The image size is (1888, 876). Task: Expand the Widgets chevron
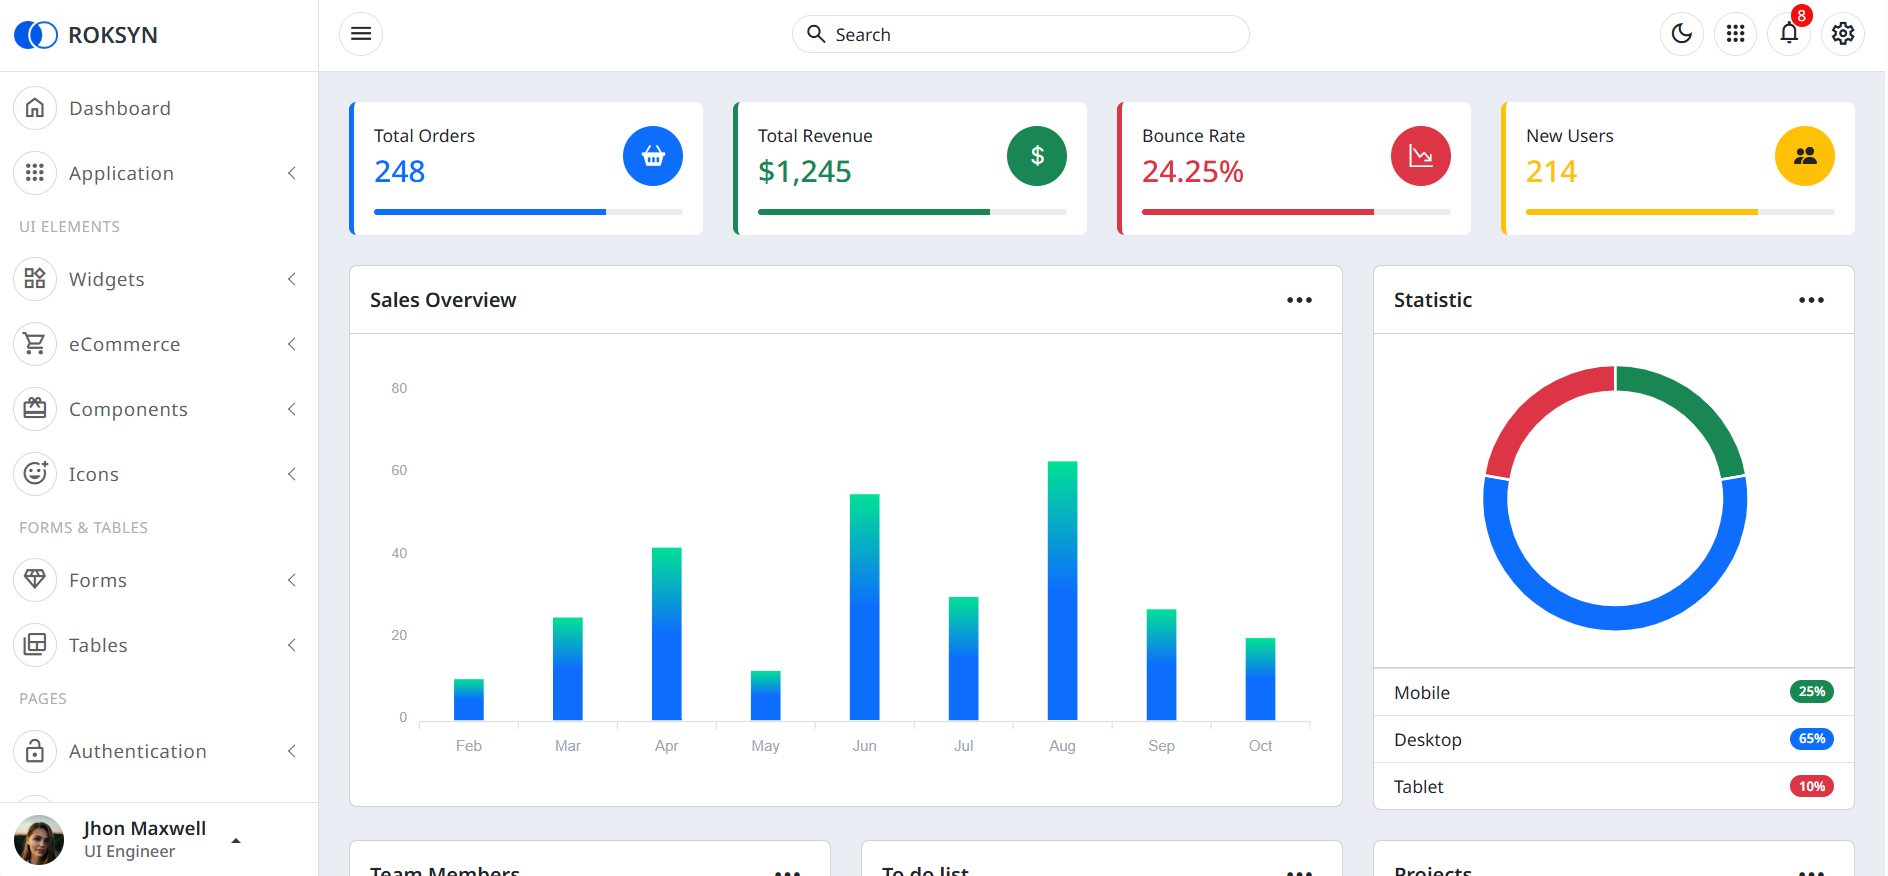pyautogui.click(x=292, y=279)
